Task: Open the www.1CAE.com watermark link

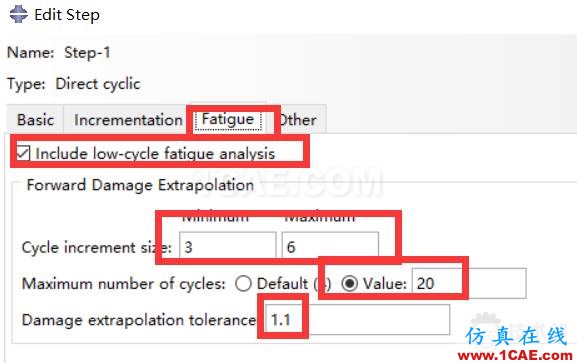Action: (515, 355)
